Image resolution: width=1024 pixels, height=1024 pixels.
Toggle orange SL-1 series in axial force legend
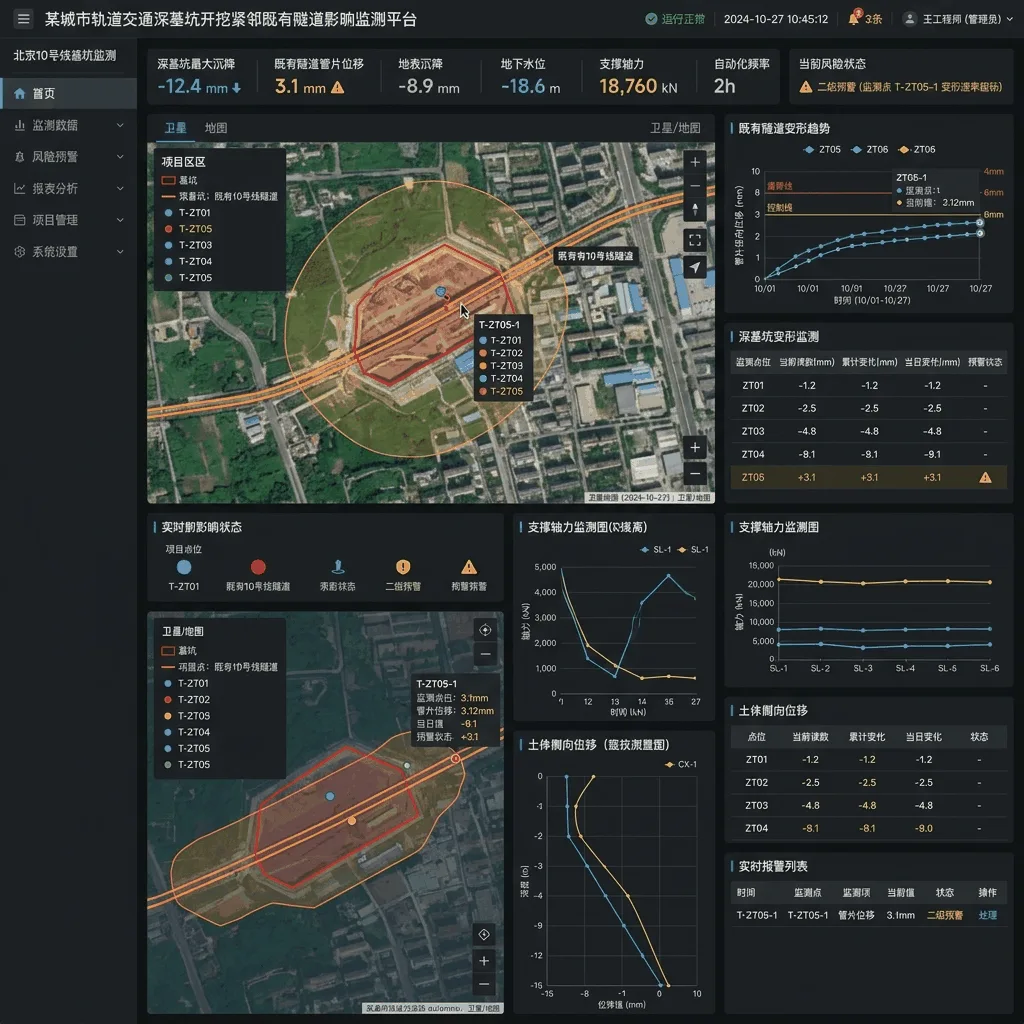click(x=694, y=550)
